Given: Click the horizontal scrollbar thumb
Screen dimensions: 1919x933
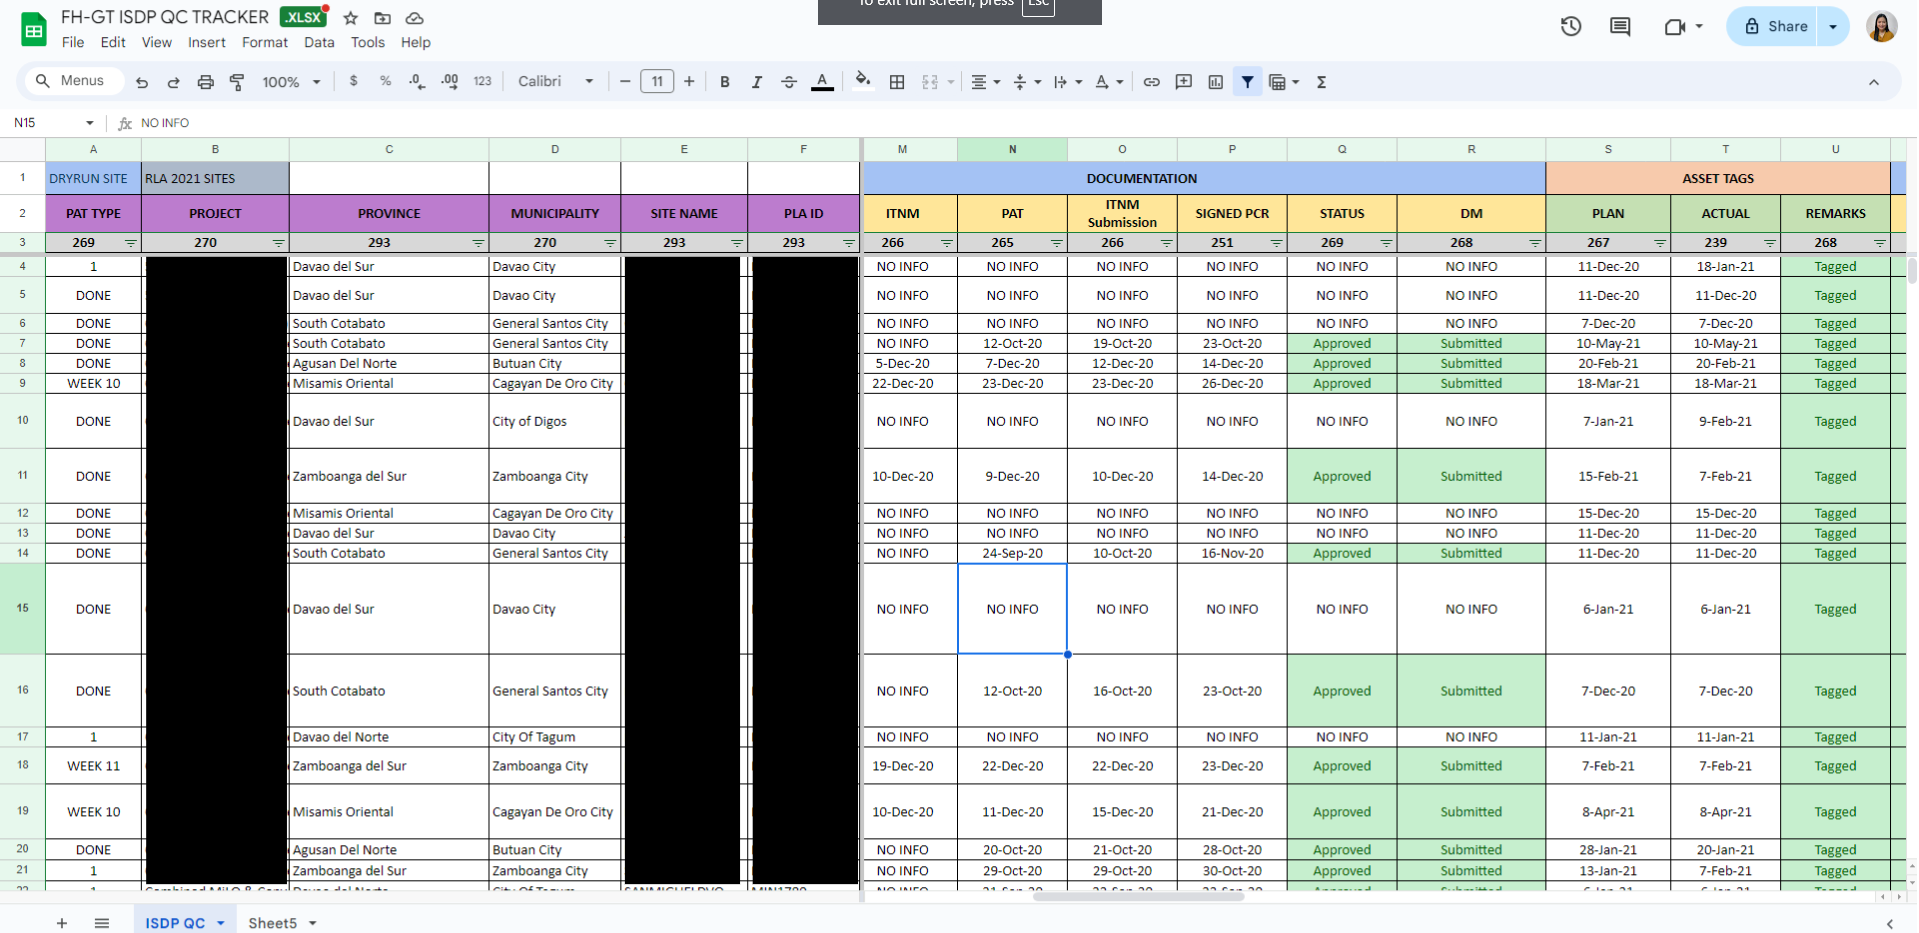Looking at the screenshot, I should [x=1138, y=897].
